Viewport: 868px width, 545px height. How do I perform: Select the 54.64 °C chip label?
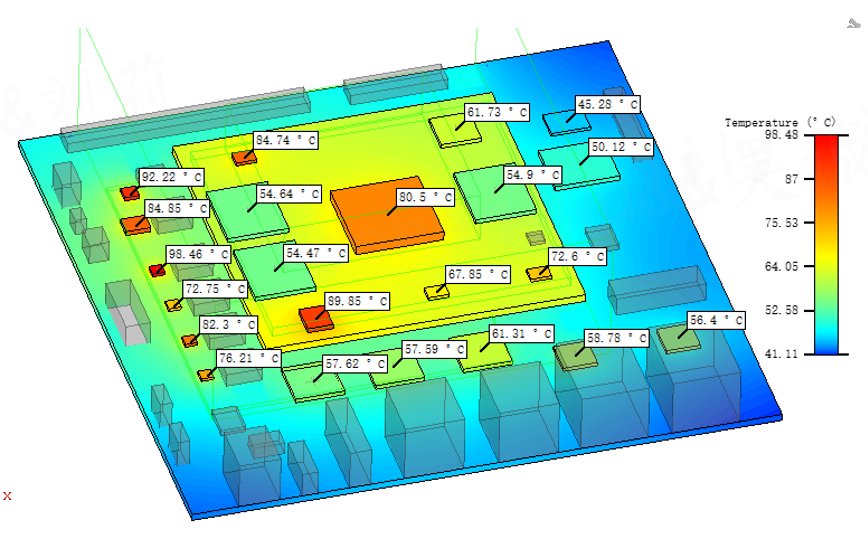[290, 194]
